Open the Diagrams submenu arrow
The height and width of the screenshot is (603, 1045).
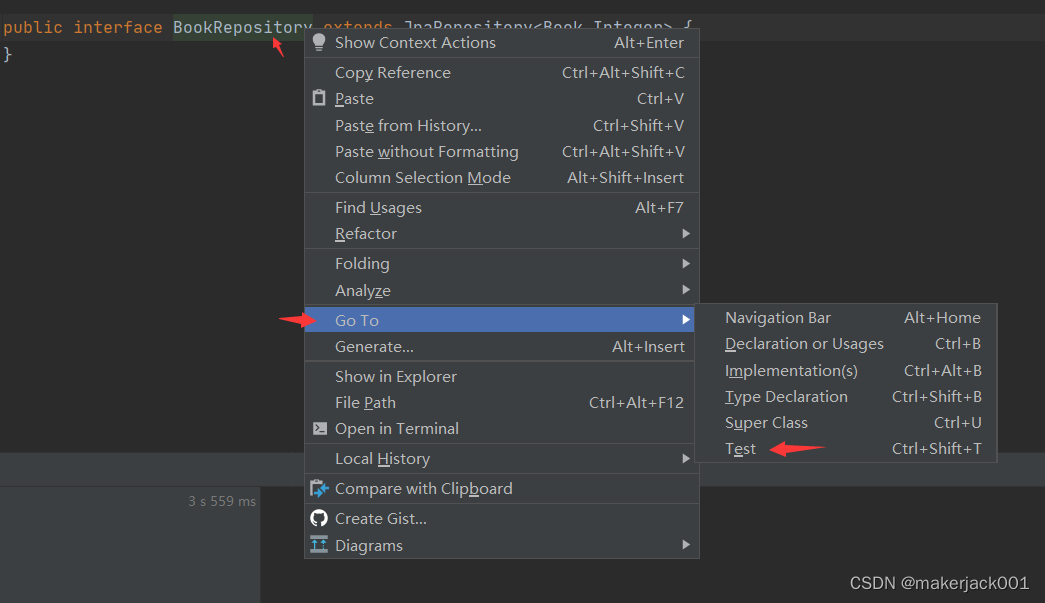point(686,545)
